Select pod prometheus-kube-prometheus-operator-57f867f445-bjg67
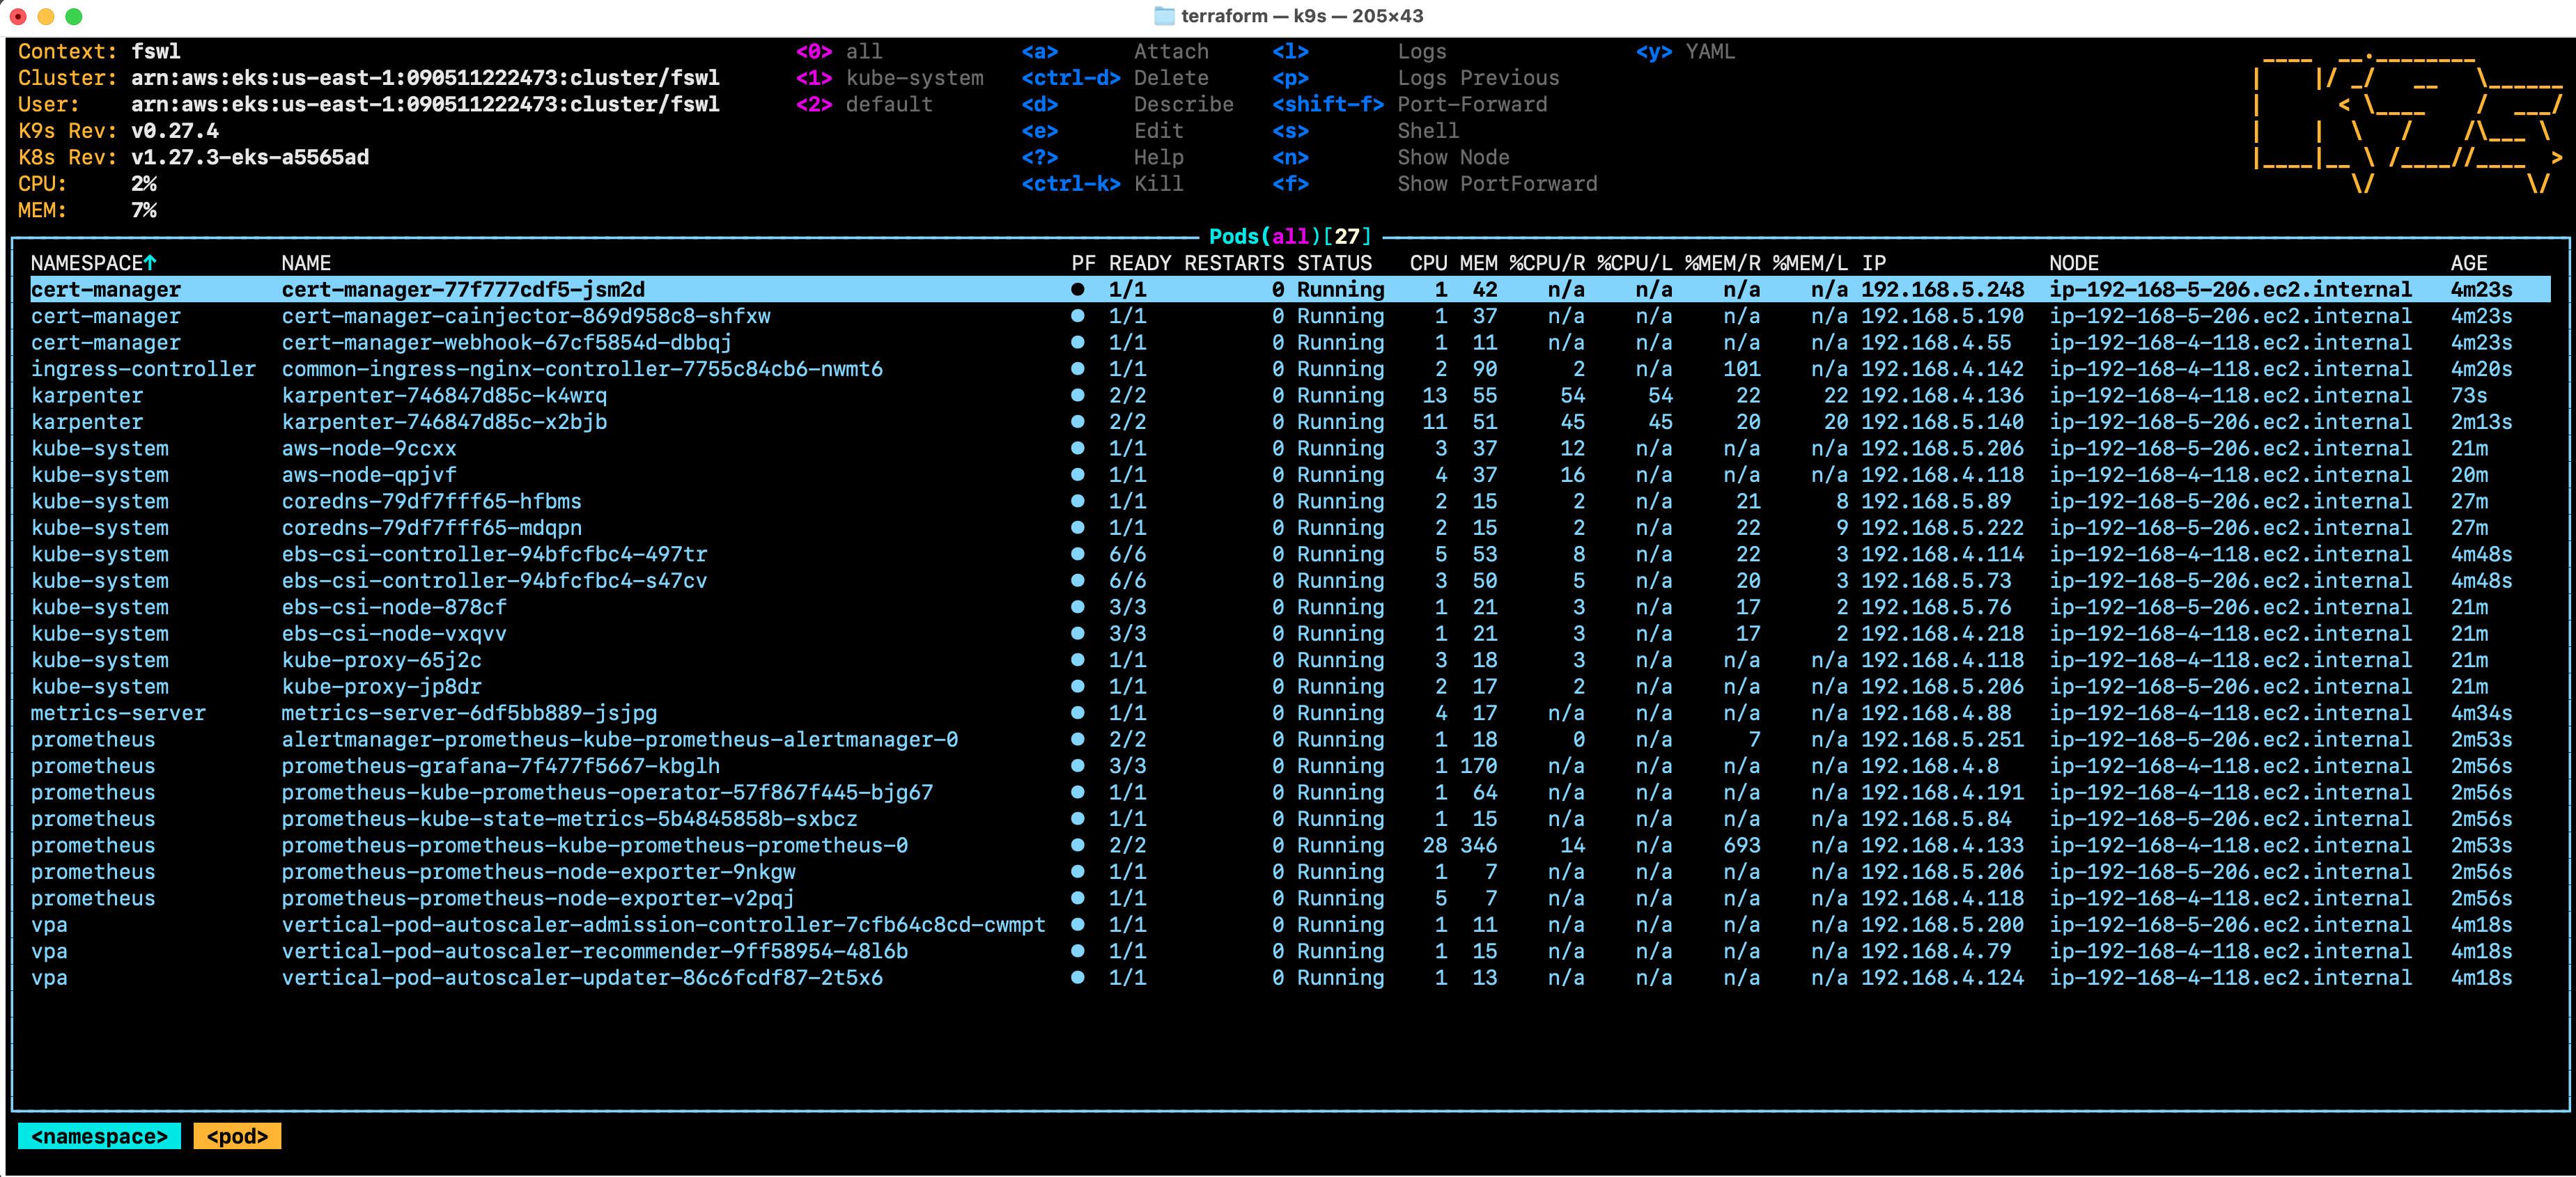The height and width of the screenshot is (1177, 2576). (1290, 793)
